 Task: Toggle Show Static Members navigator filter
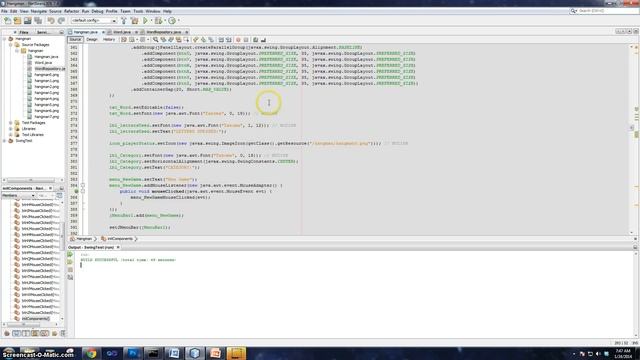pyautogui.click(x=26, y=333)
